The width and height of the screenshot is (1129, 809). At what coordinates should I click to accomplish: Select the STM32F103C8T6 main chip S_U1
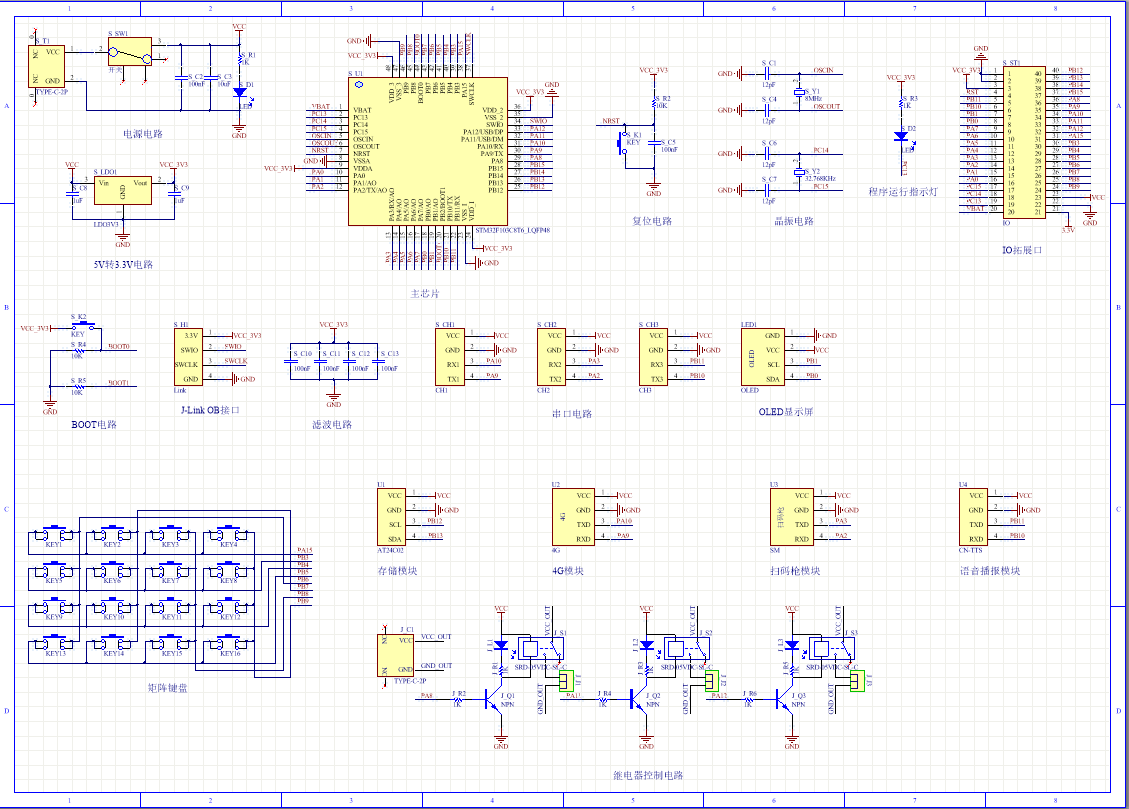click(x=428, y=151)
